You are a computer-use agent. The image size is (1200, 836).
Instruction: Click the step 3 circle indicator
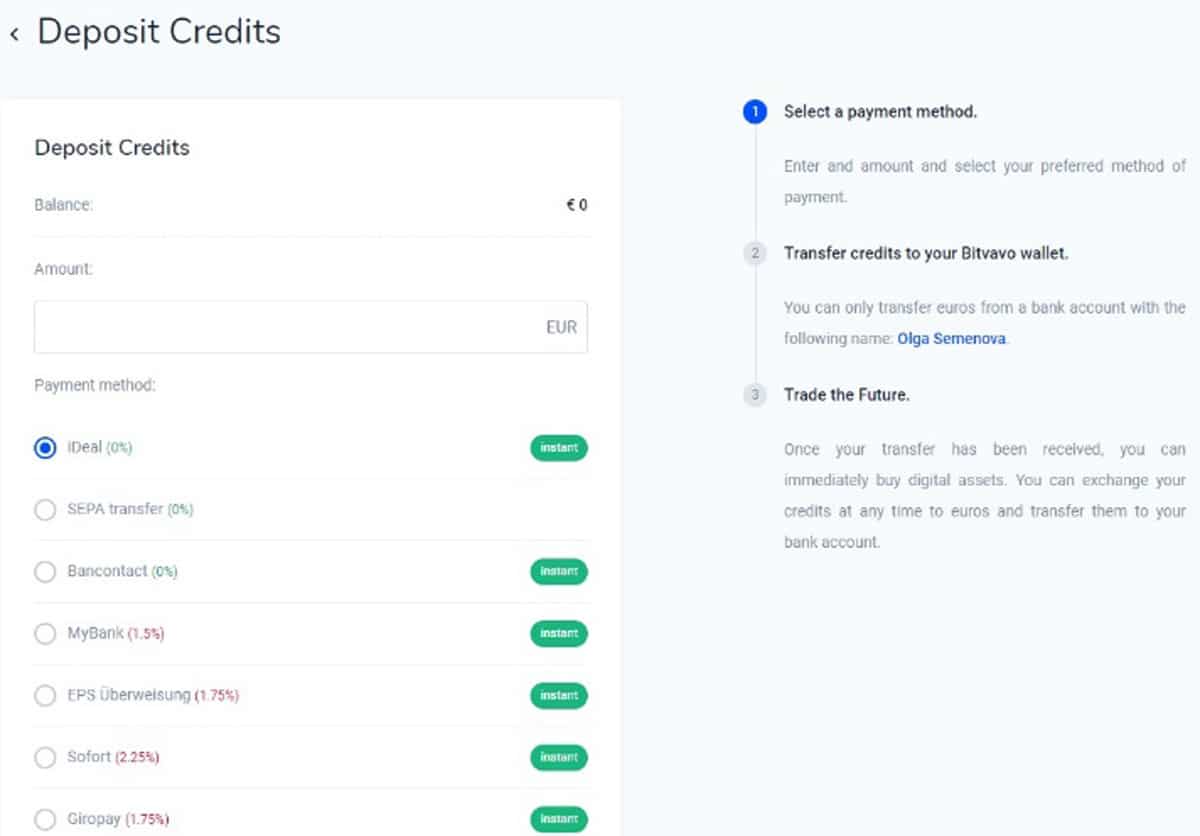click(x=755, y=395)
